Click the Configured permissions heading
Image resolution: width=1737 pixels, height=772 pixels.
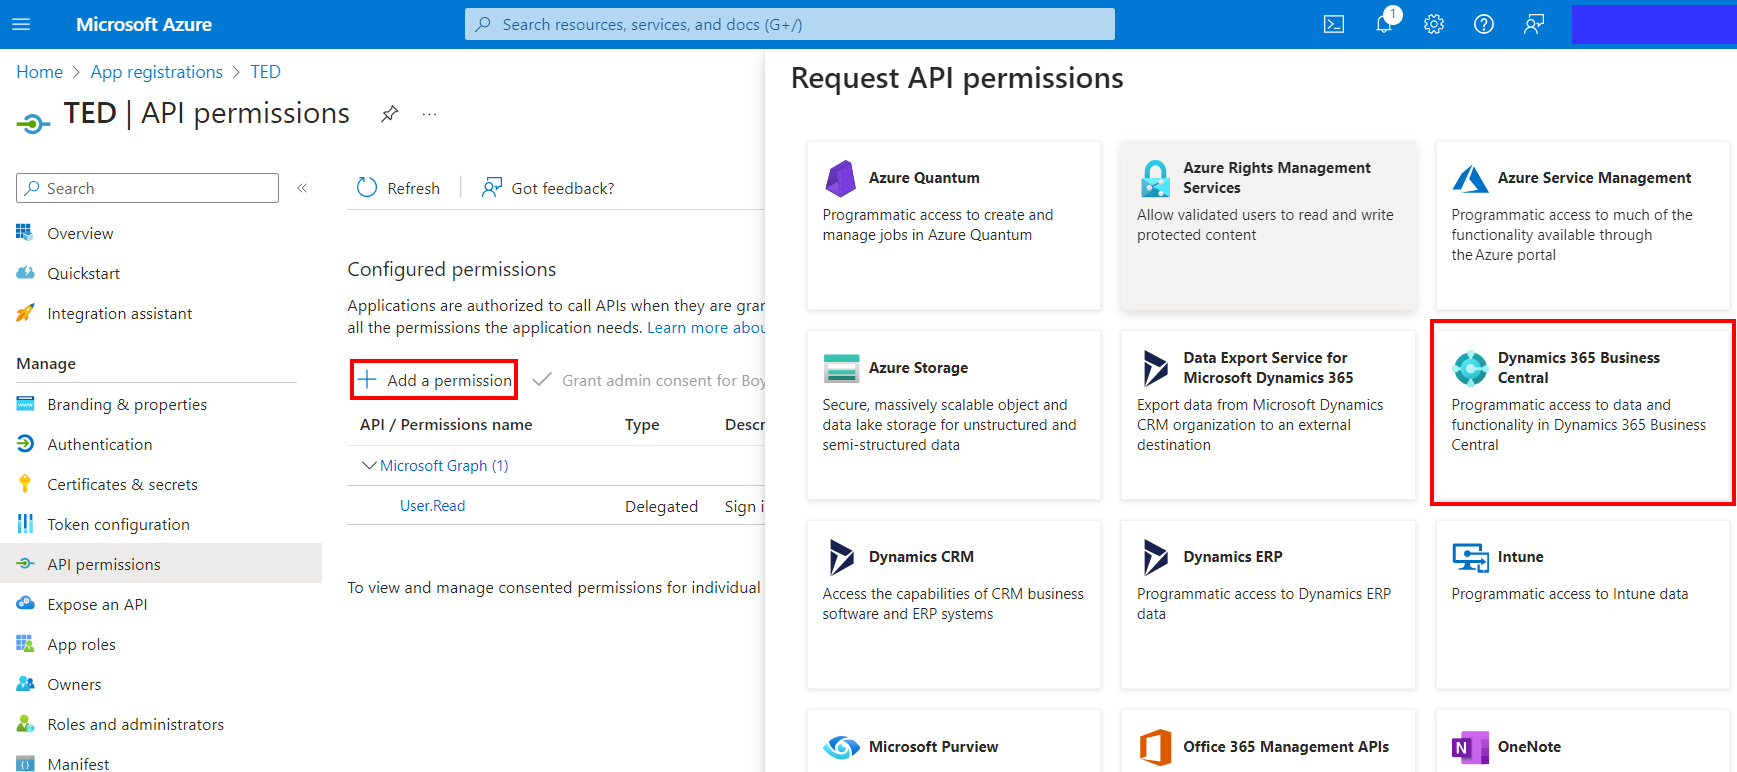(452, 270)
